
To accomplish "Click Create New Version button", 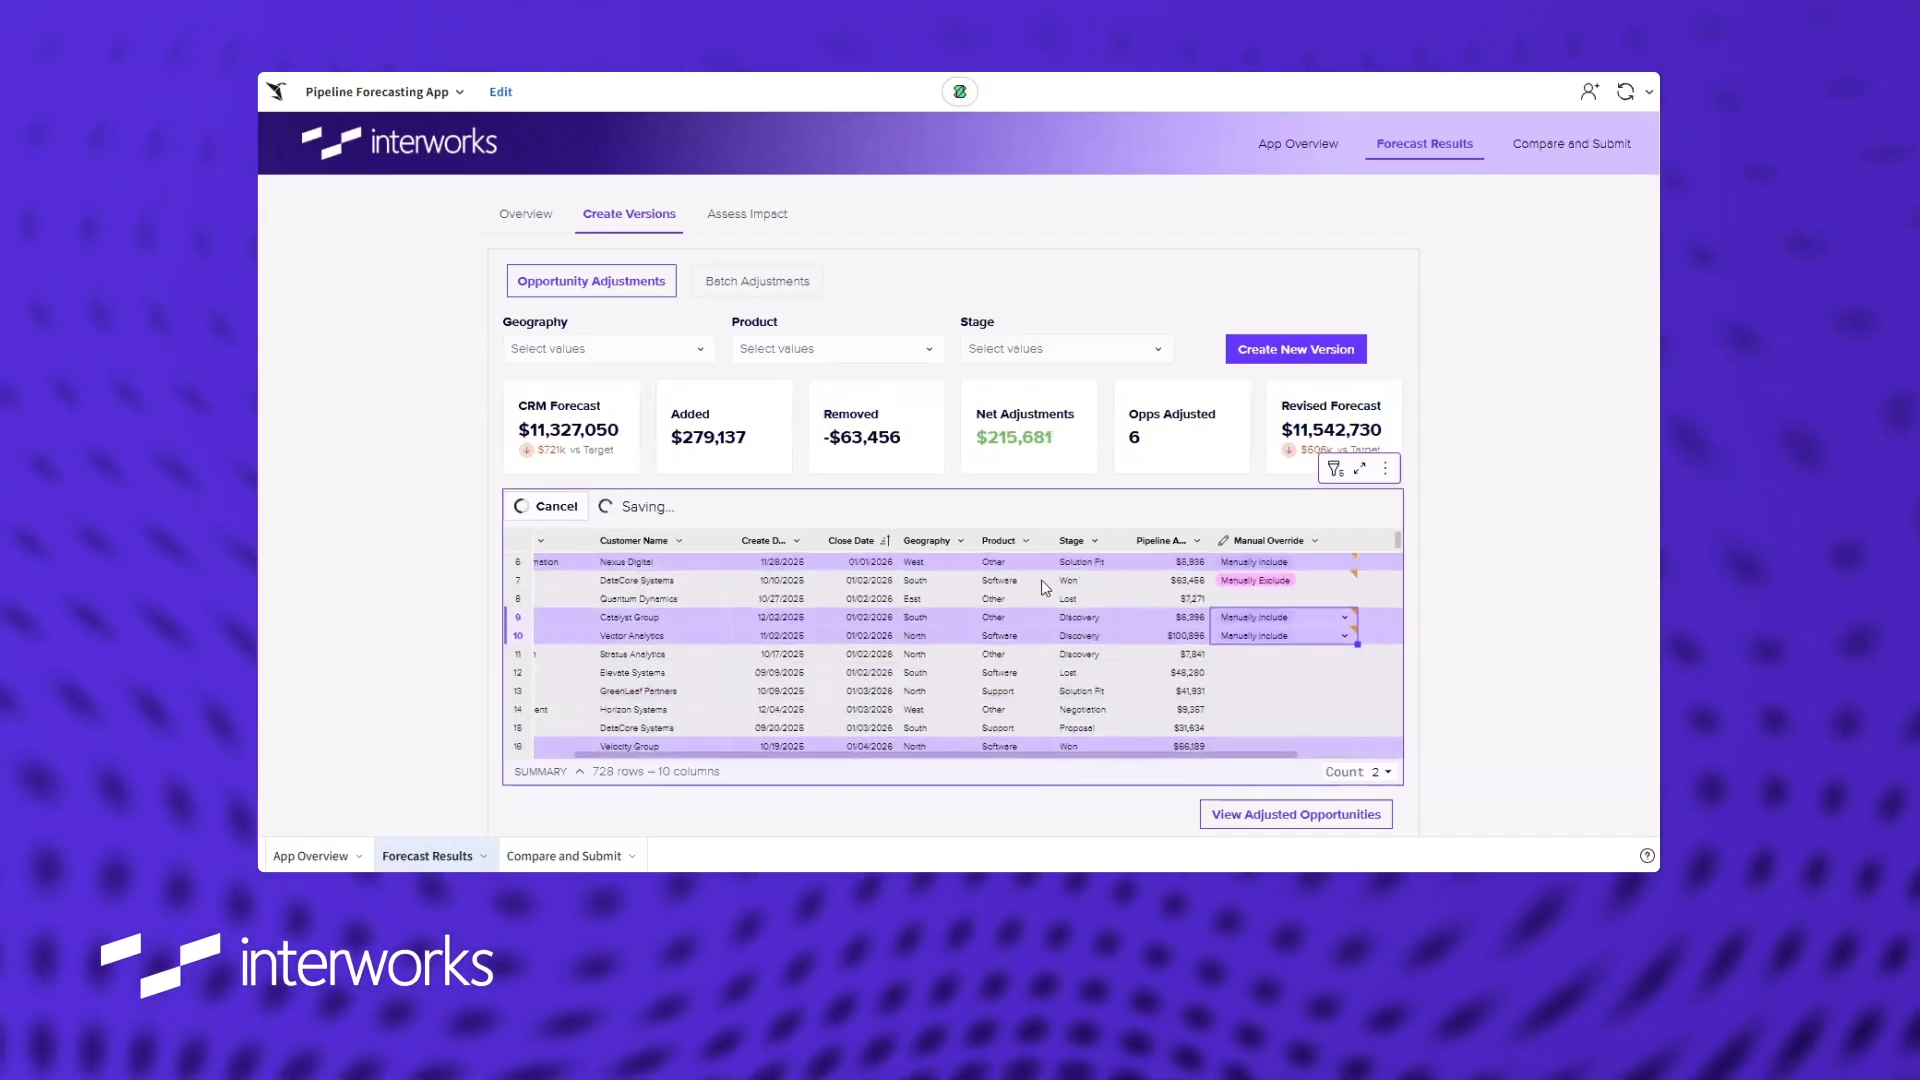I will (x=1296, y=349).
